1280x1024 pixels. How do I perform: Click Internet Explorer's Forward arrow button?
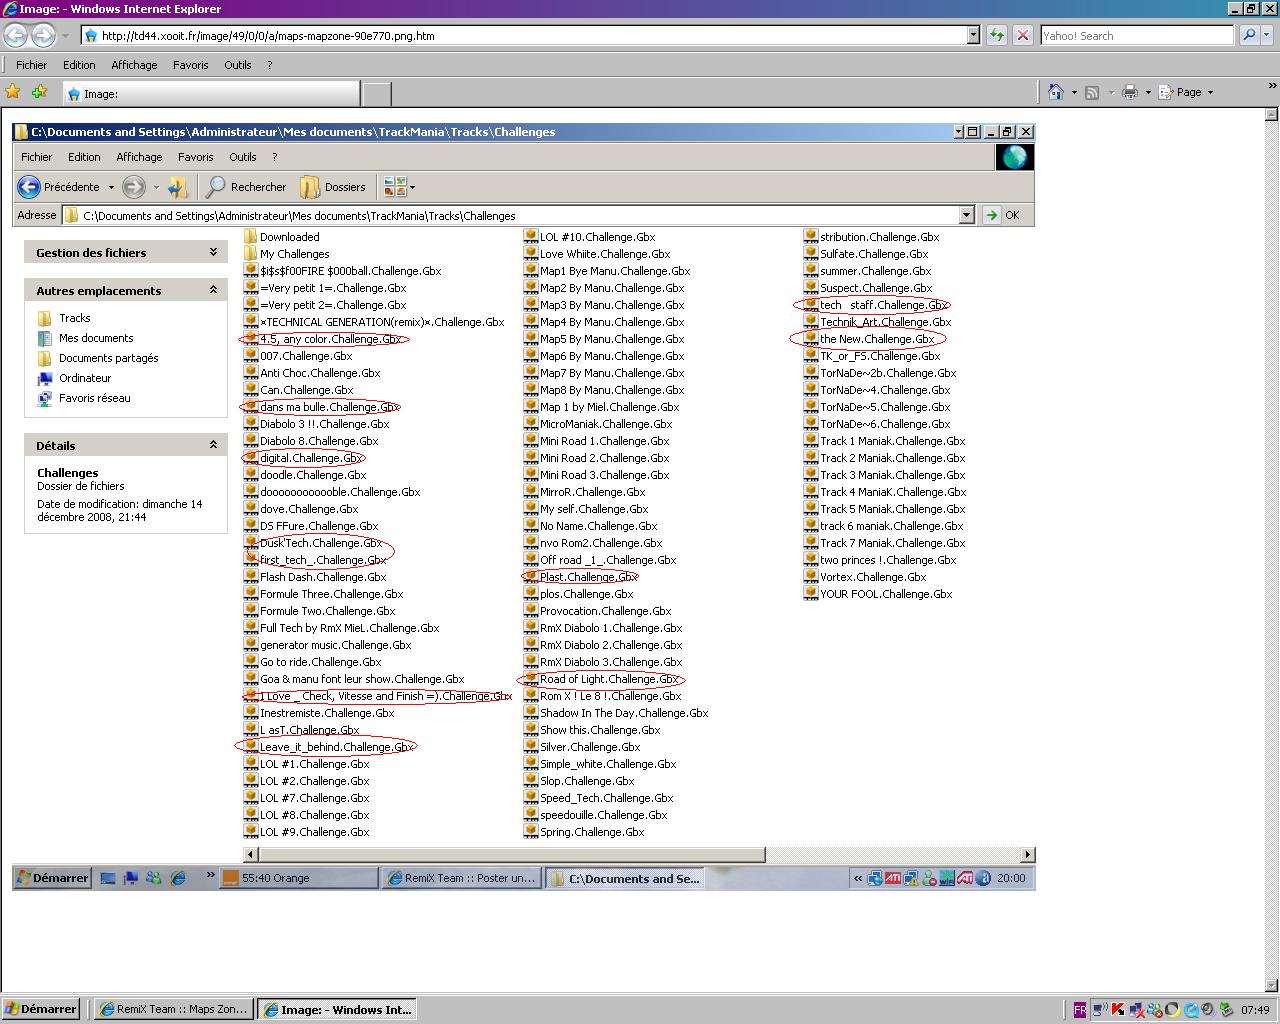pos(43,35)
